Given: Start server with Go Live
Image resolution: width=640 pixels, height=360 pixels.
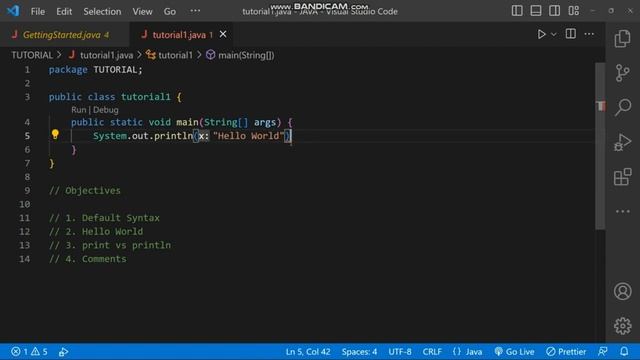Looking at the screenshot, I should [514, 351].
